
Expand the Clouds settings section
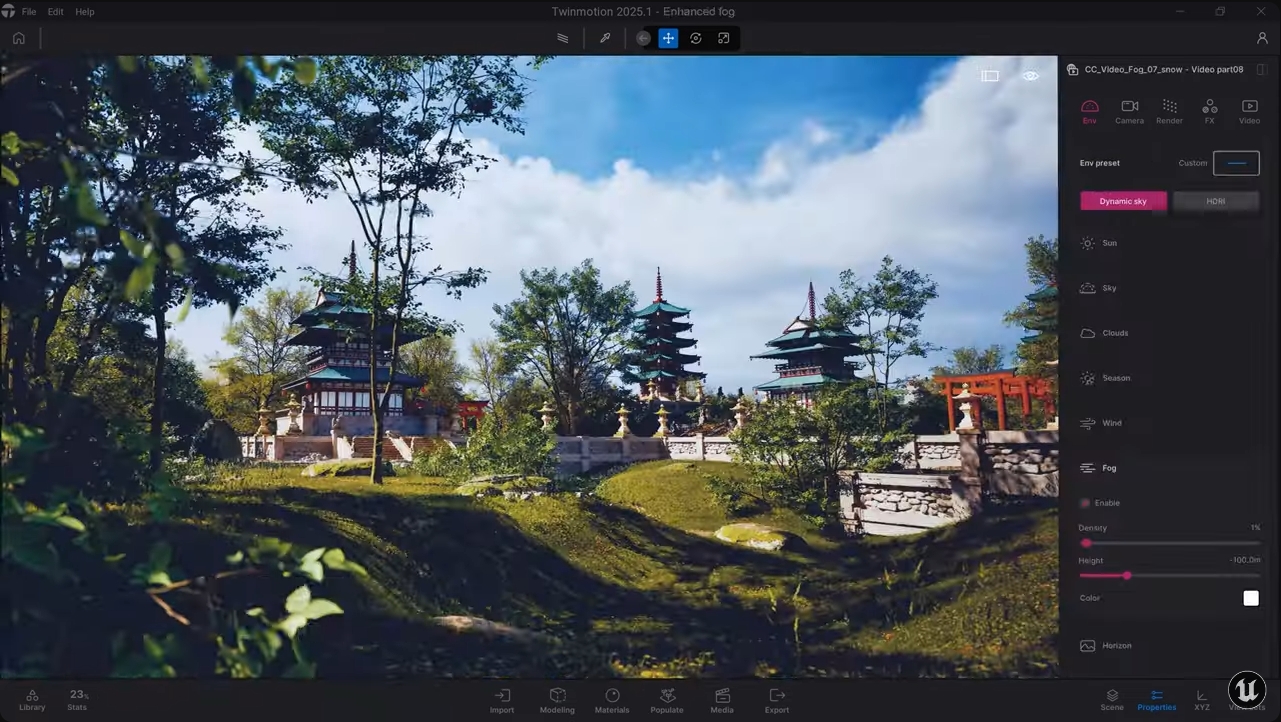pyautogui.click(x=1114, y=333)
